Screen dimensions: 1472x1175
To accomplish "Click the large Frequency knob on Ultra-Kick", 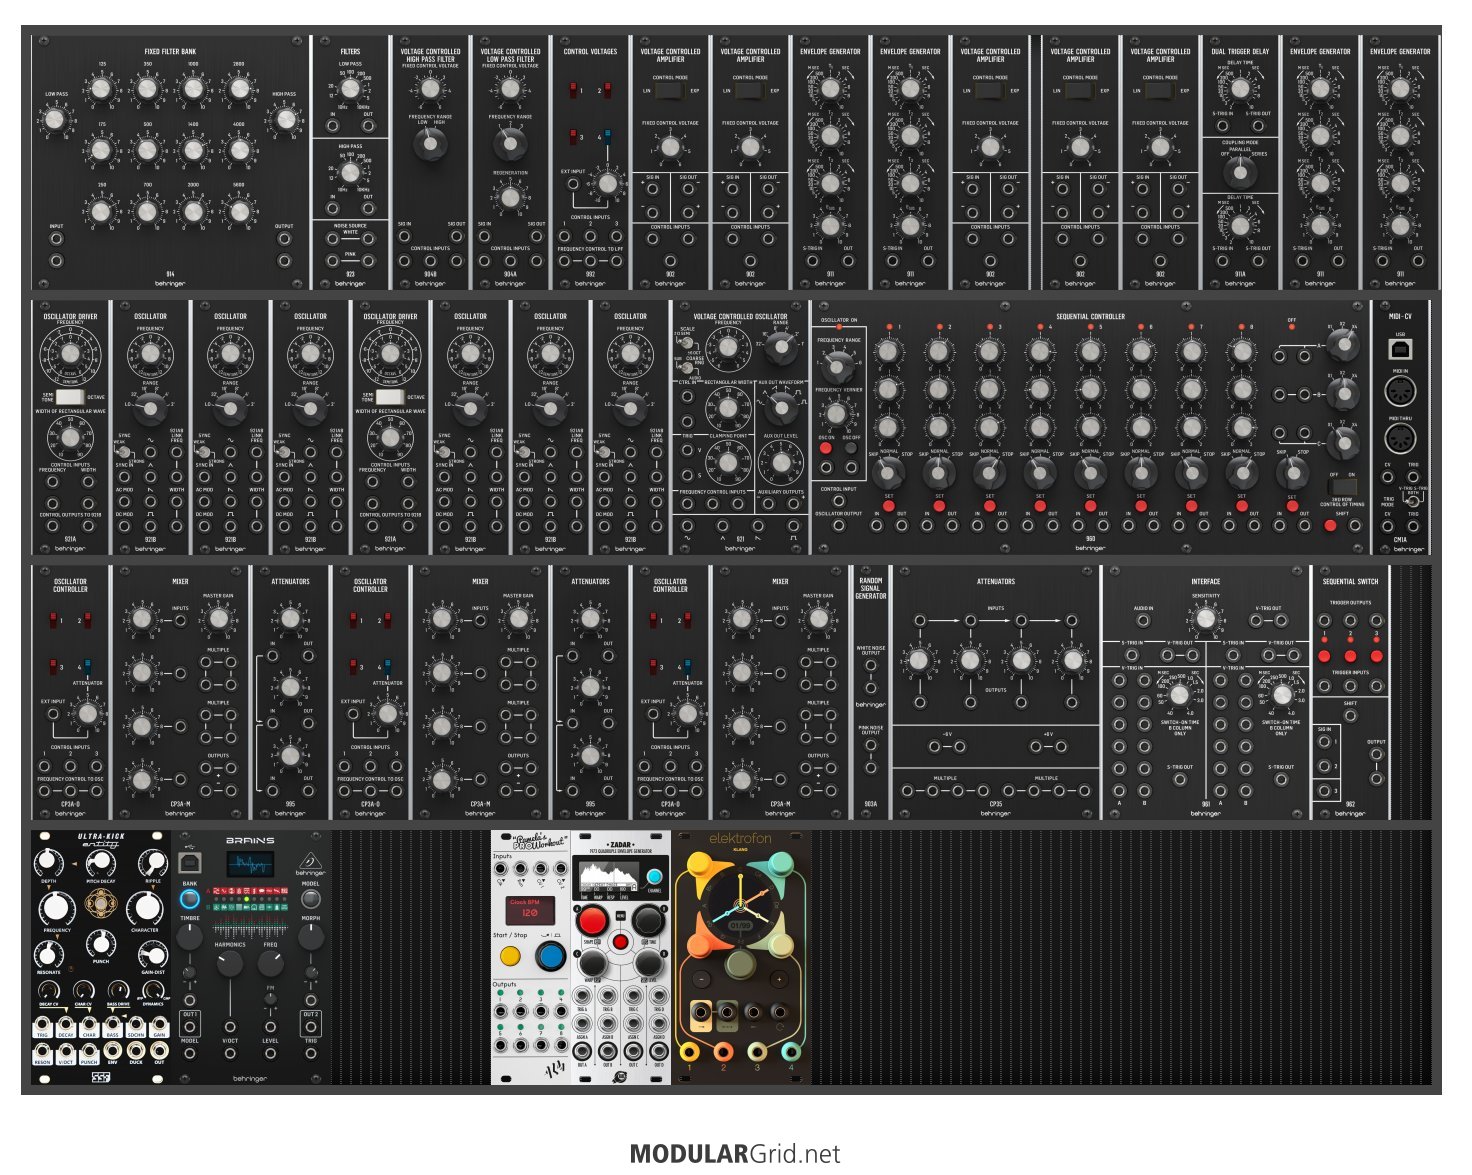I will pos(57,908).
